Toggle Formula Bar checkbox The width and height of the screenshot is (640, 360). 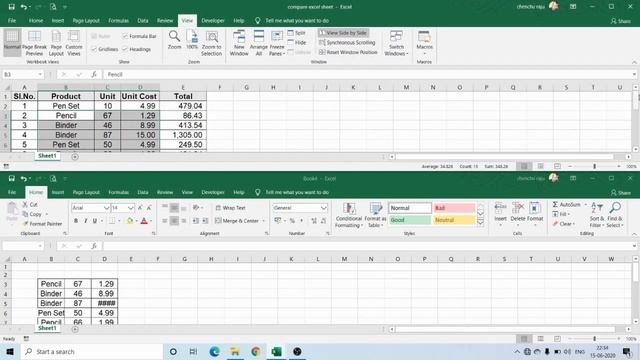click(x=125, y=36)
